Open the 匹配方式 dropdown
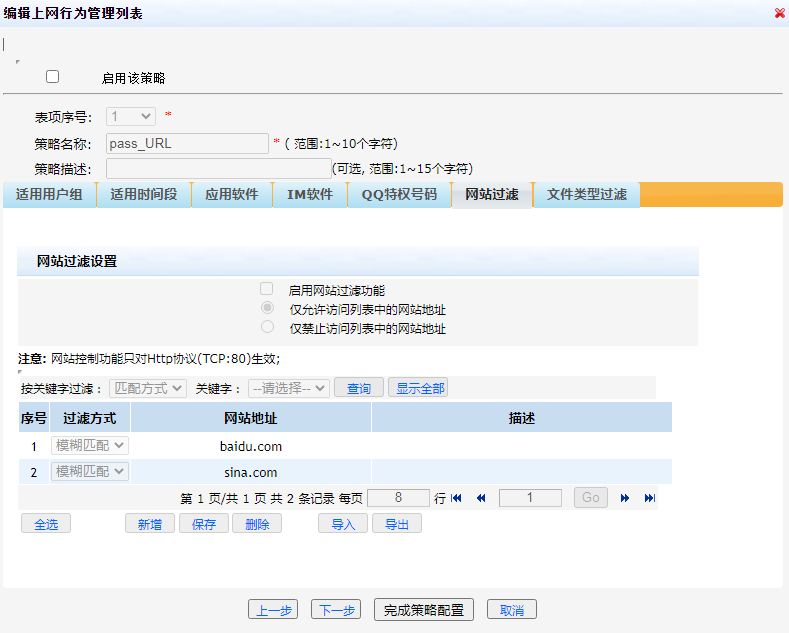Viewport: 789px width, 633px height. point(148,388)
